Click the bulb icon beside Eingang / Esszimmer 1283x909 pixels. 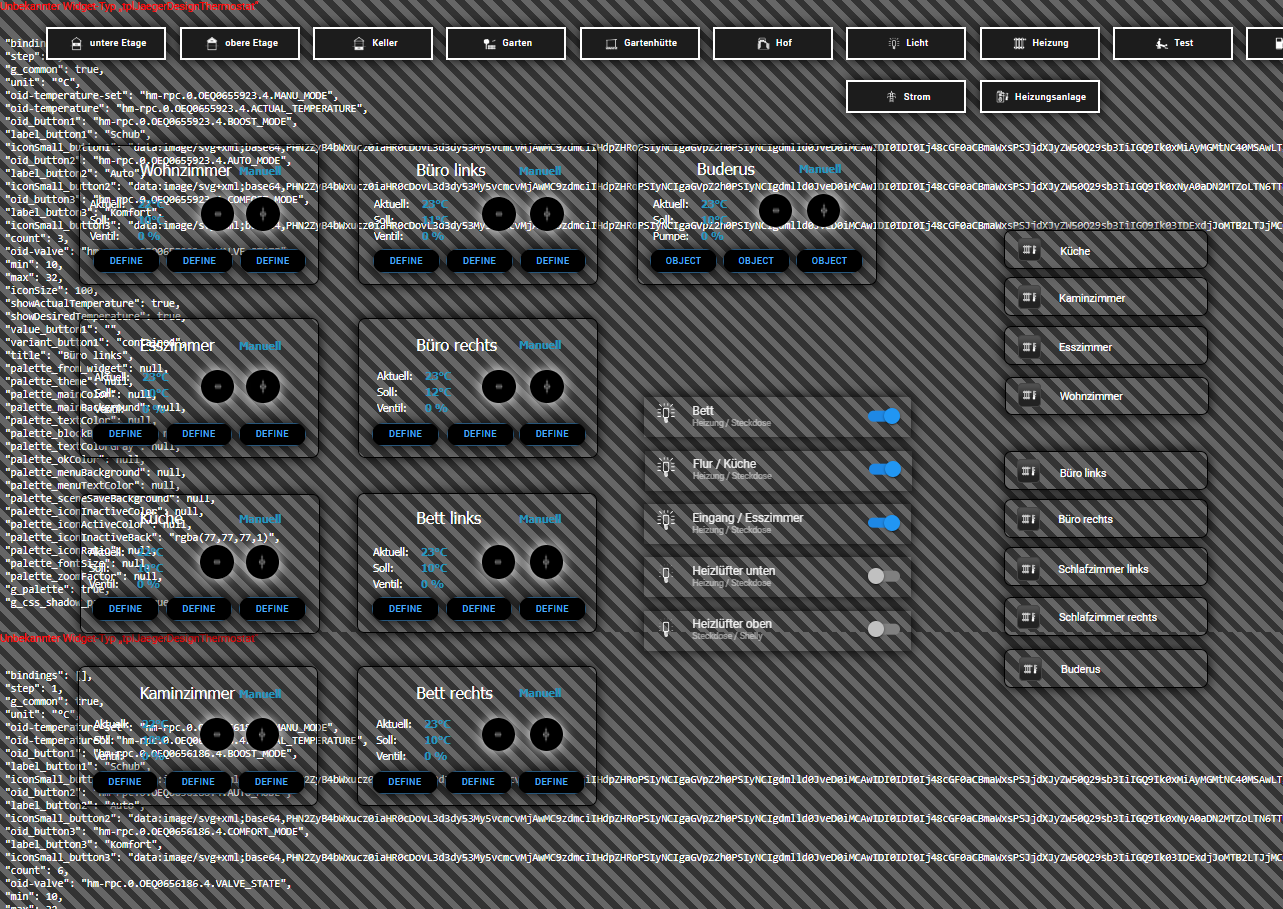pos(665,522)
